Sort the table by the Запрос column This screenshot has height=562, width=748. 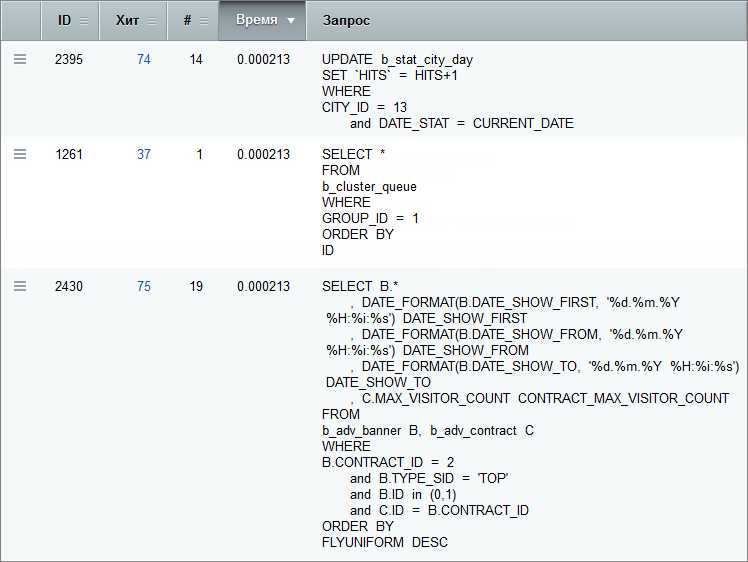click(345, 21)
